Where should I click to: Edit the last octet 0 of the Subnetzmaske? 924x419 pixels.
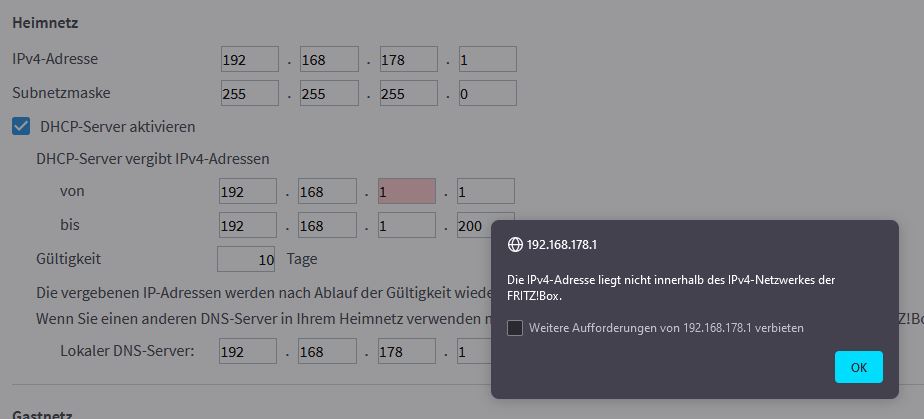(x=488, y=93)
